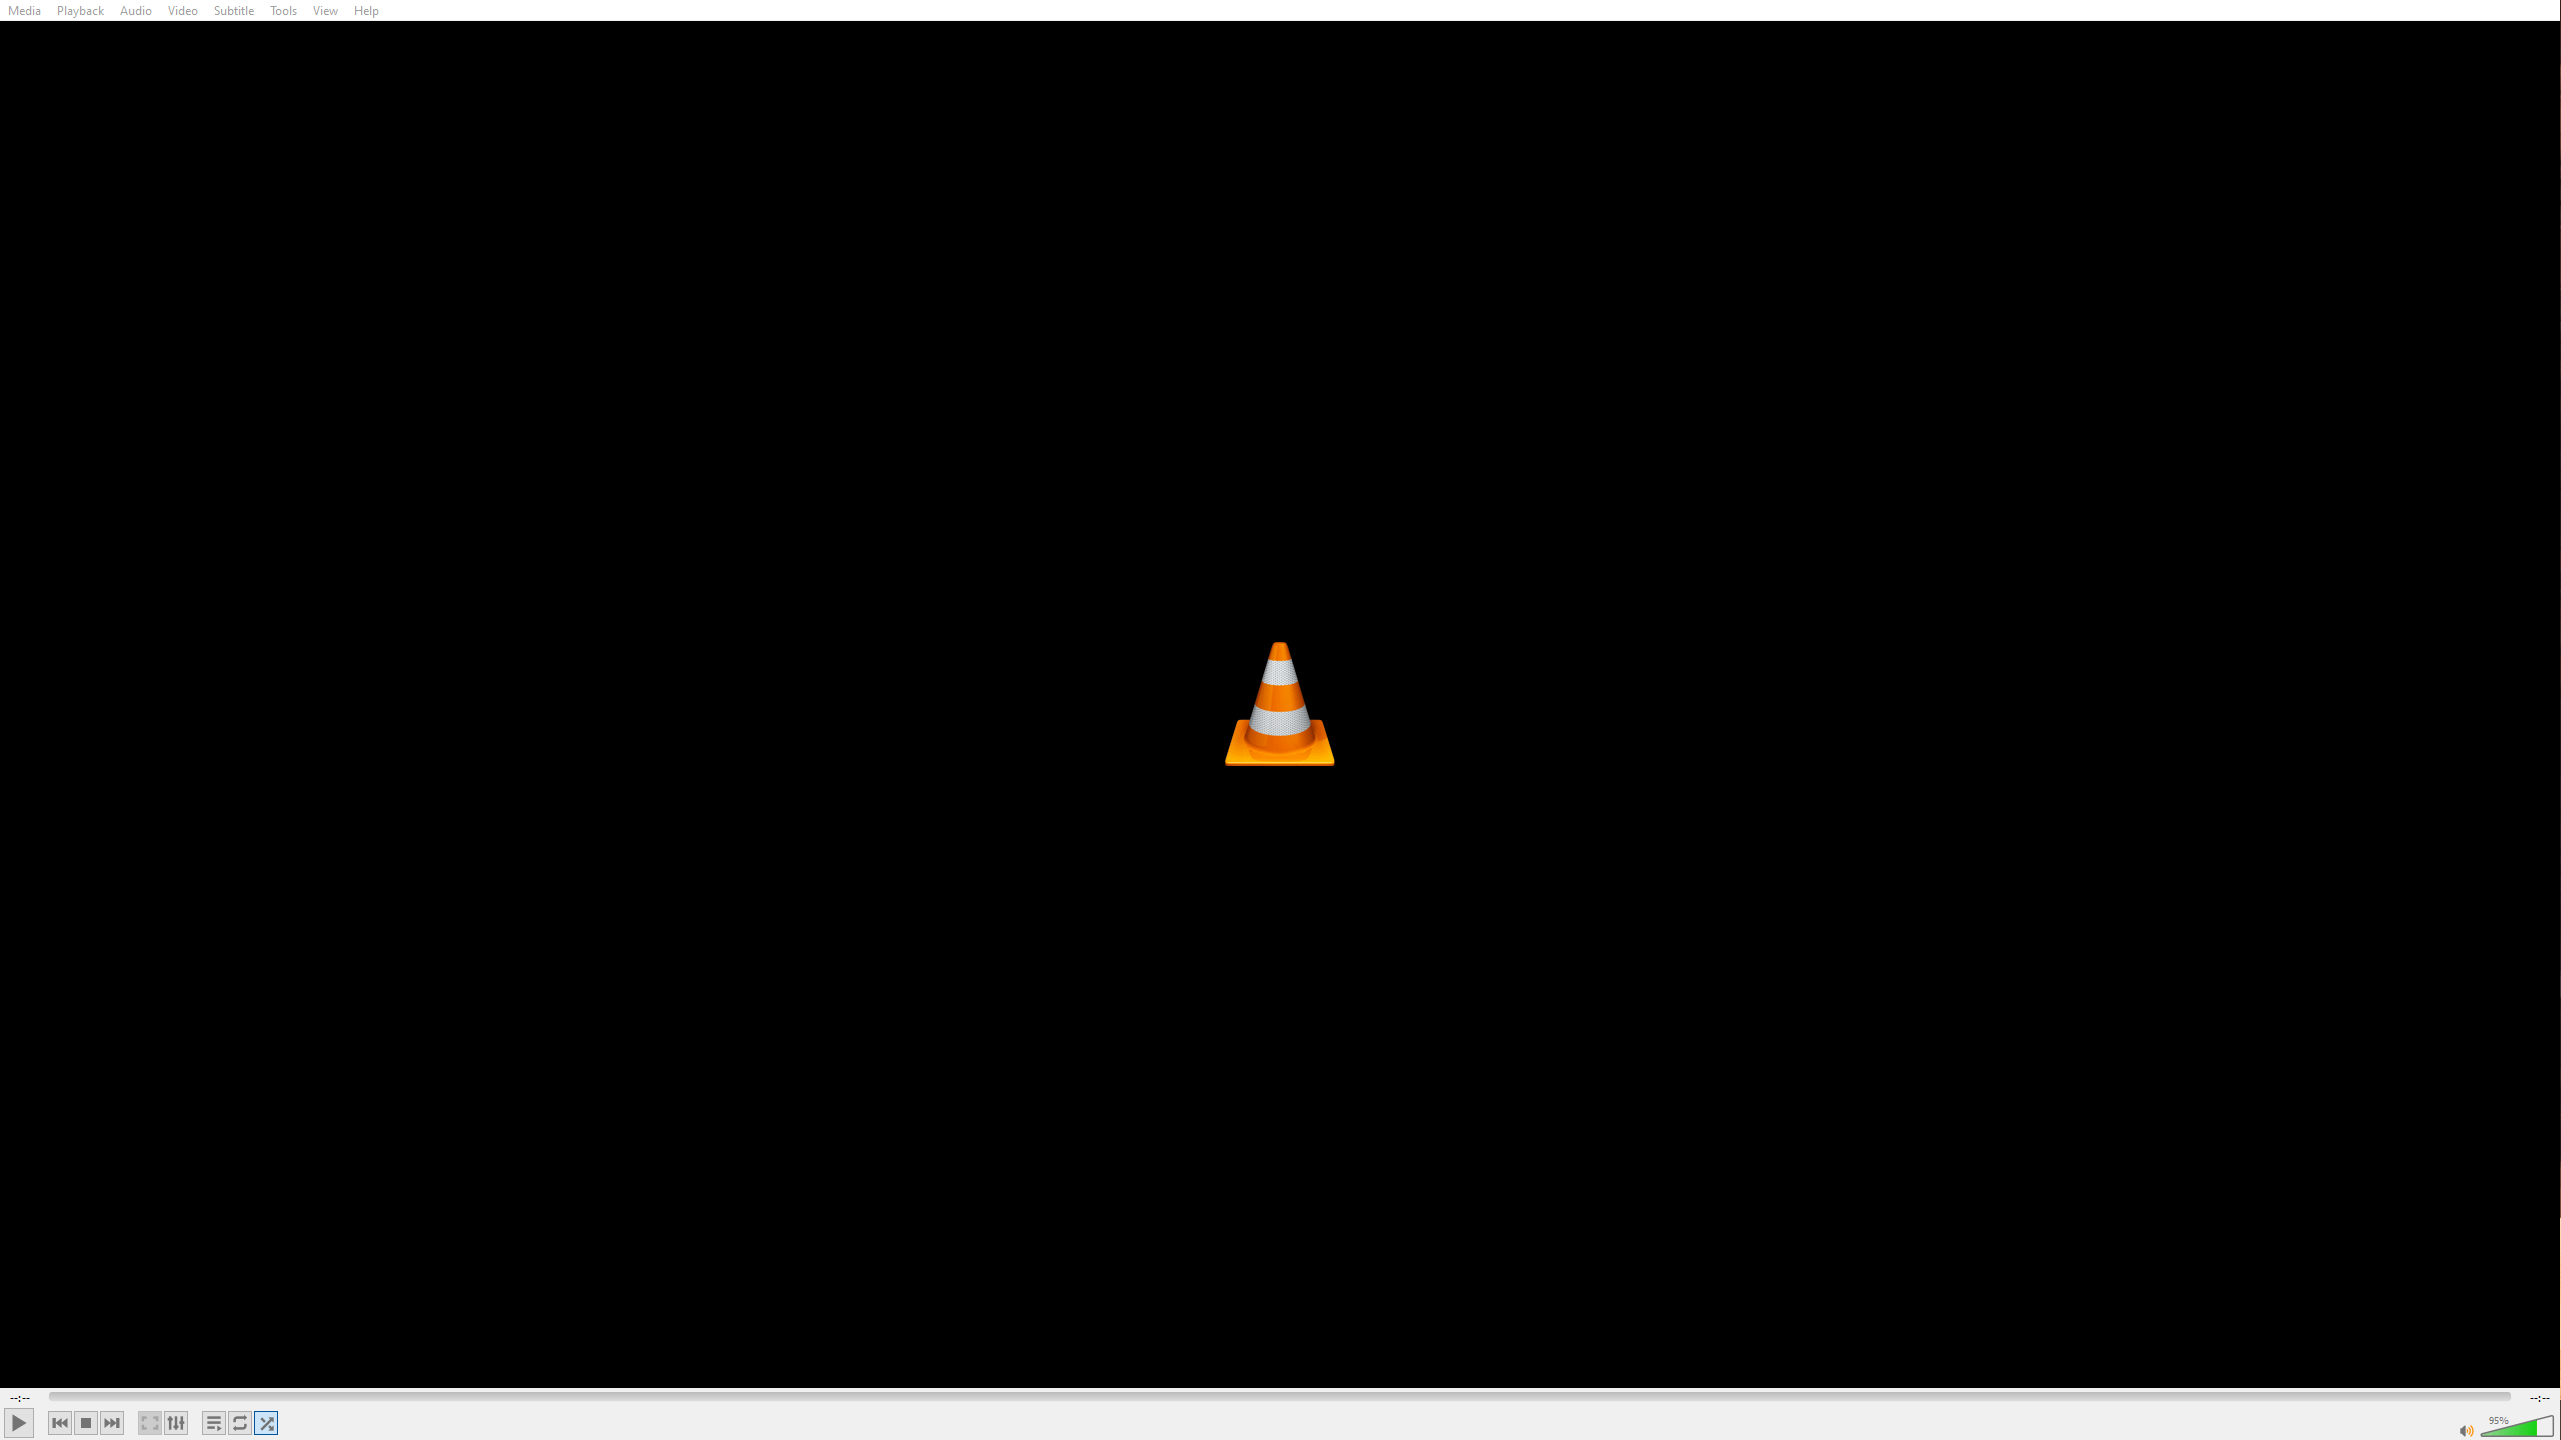2561x1440 pixels.
Task: Open the Playback menu
Action: coord(79,11)
